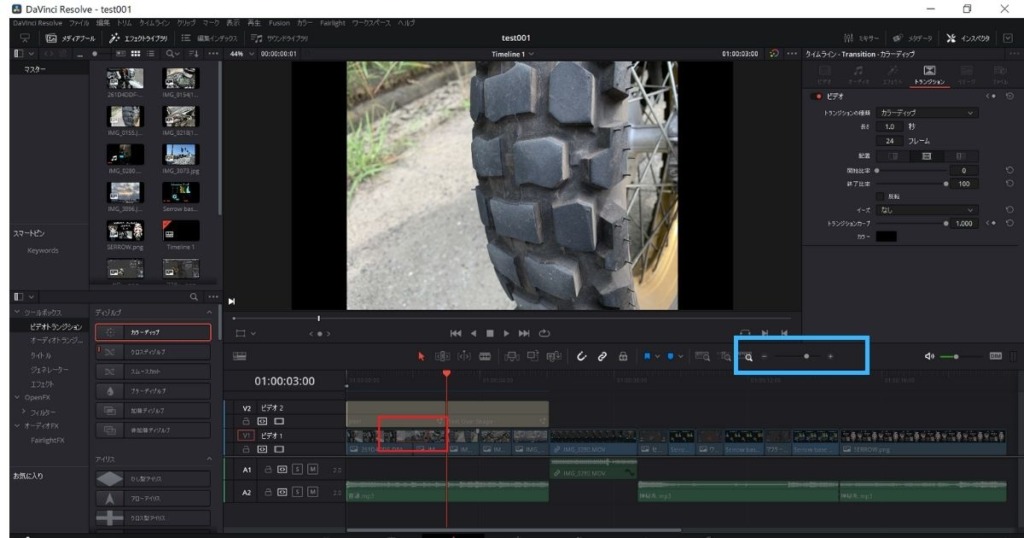This screenshot has height=538, width=1024.
Task: Toggle the ビデオ section enable switch
Action: [816, 96]
